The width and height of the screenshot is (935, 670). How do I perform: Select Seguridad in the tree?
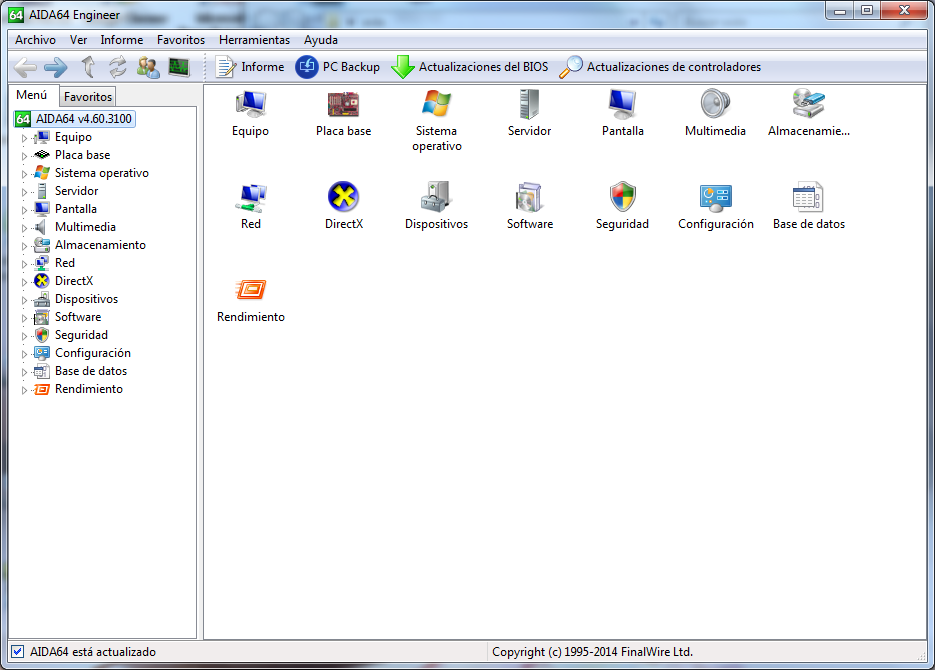tap(81, 335)
